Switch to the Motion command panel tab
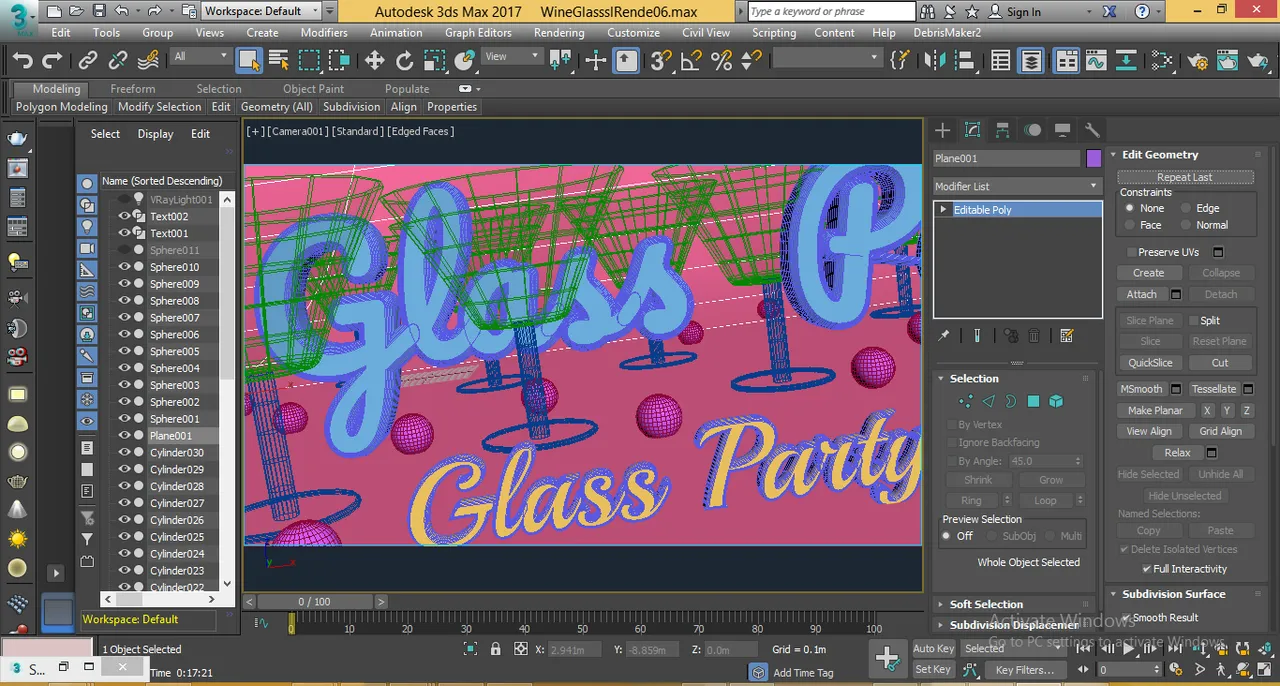1280x686 pixels. (x=1032, y=131)
